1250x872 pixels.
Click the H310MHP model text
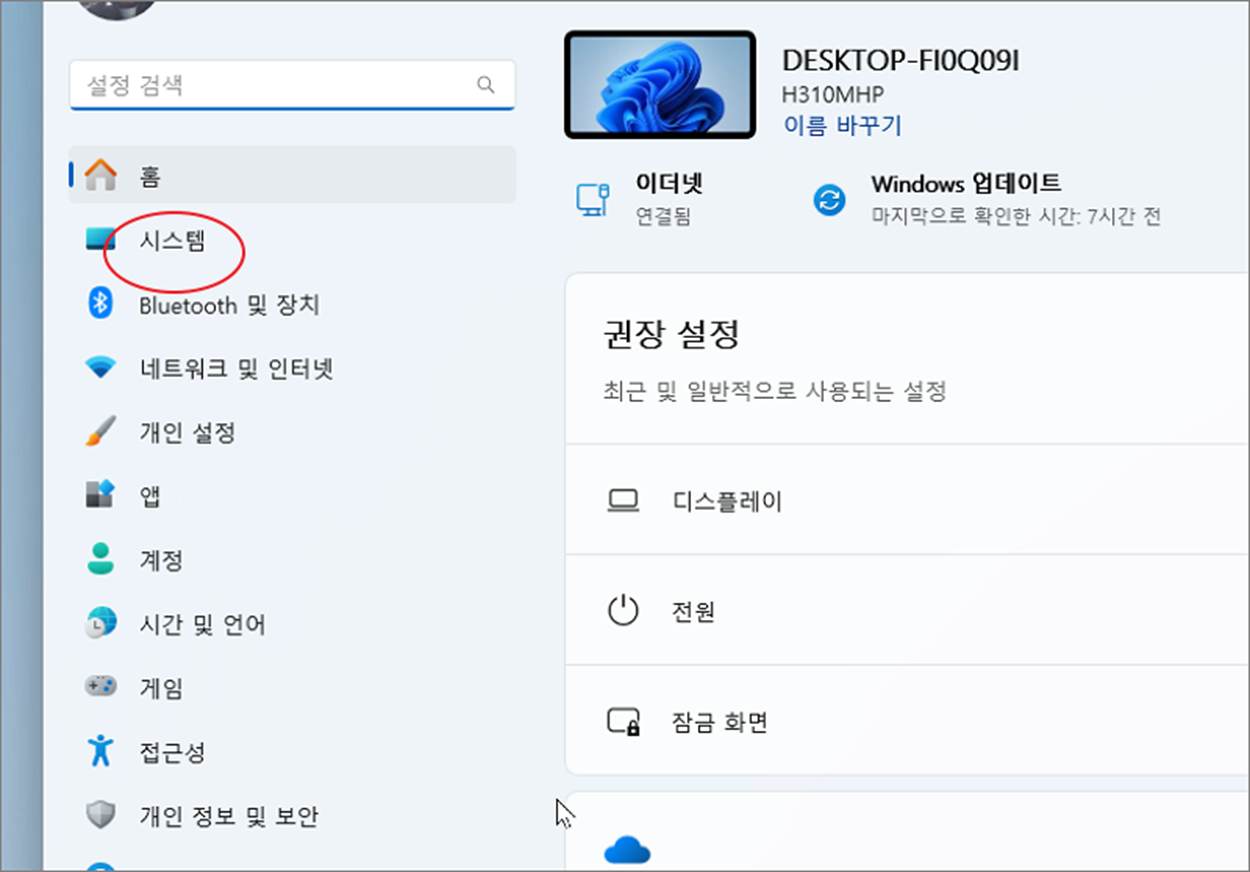pos(832,95)
